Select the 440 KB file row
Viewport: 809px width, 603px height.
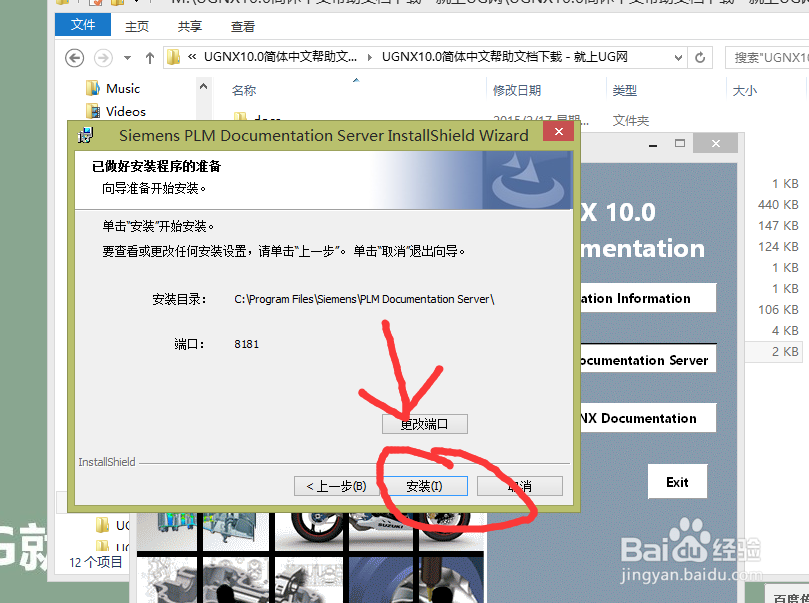tap(778, 205)
